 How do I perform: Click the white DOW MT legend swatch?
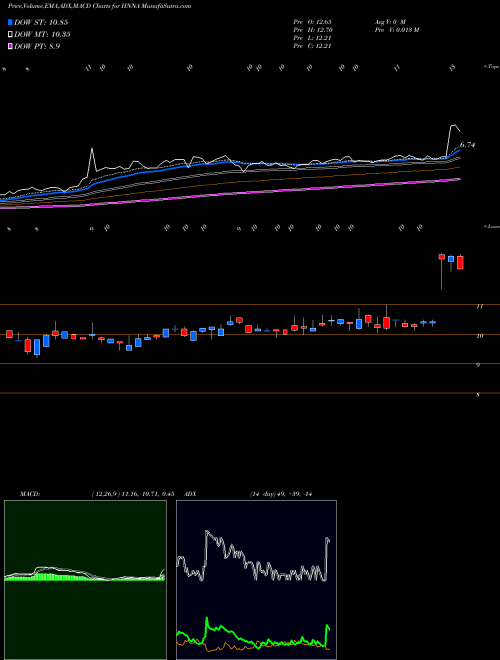click(x=10, y=35)
